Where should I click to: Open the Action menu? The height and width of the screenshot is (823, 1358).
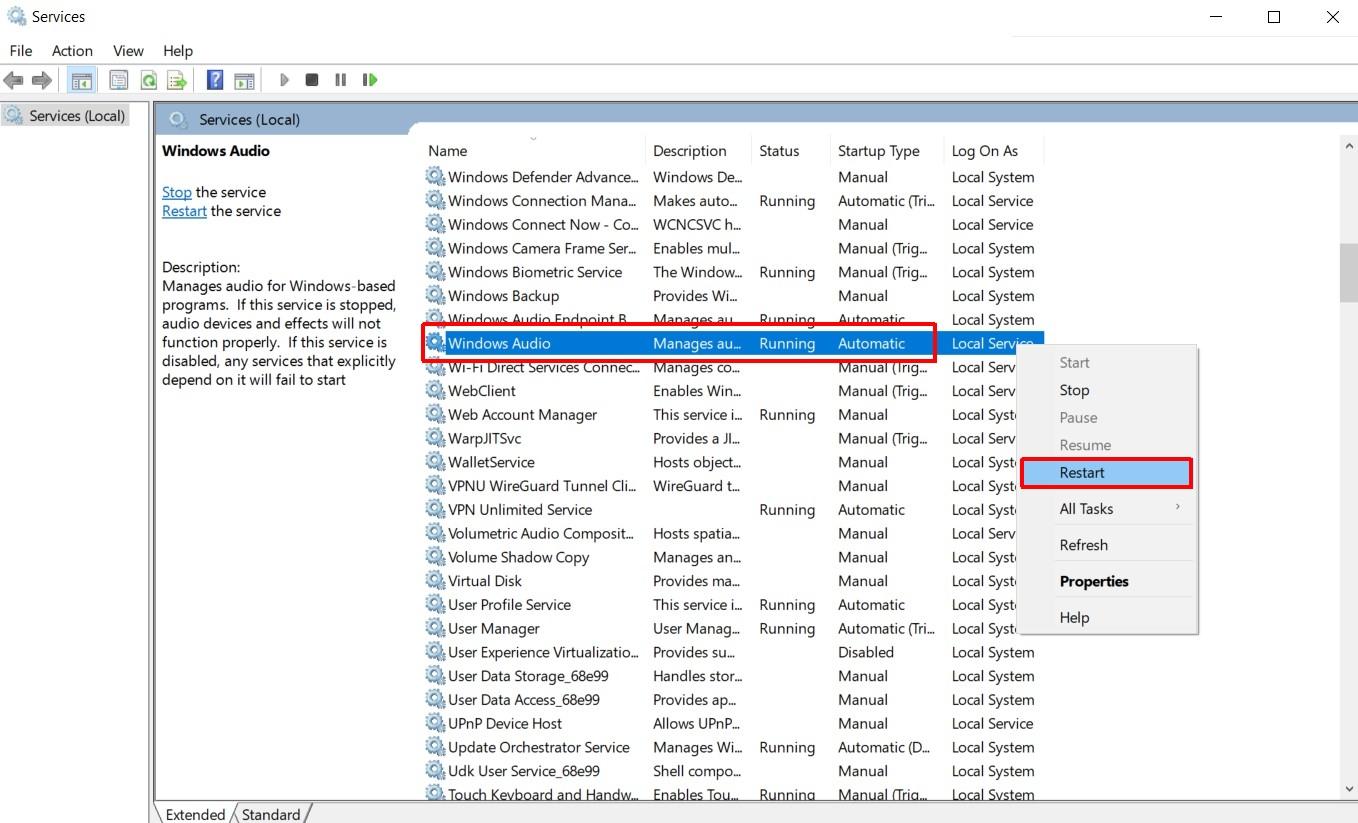(x=72, y=51)
